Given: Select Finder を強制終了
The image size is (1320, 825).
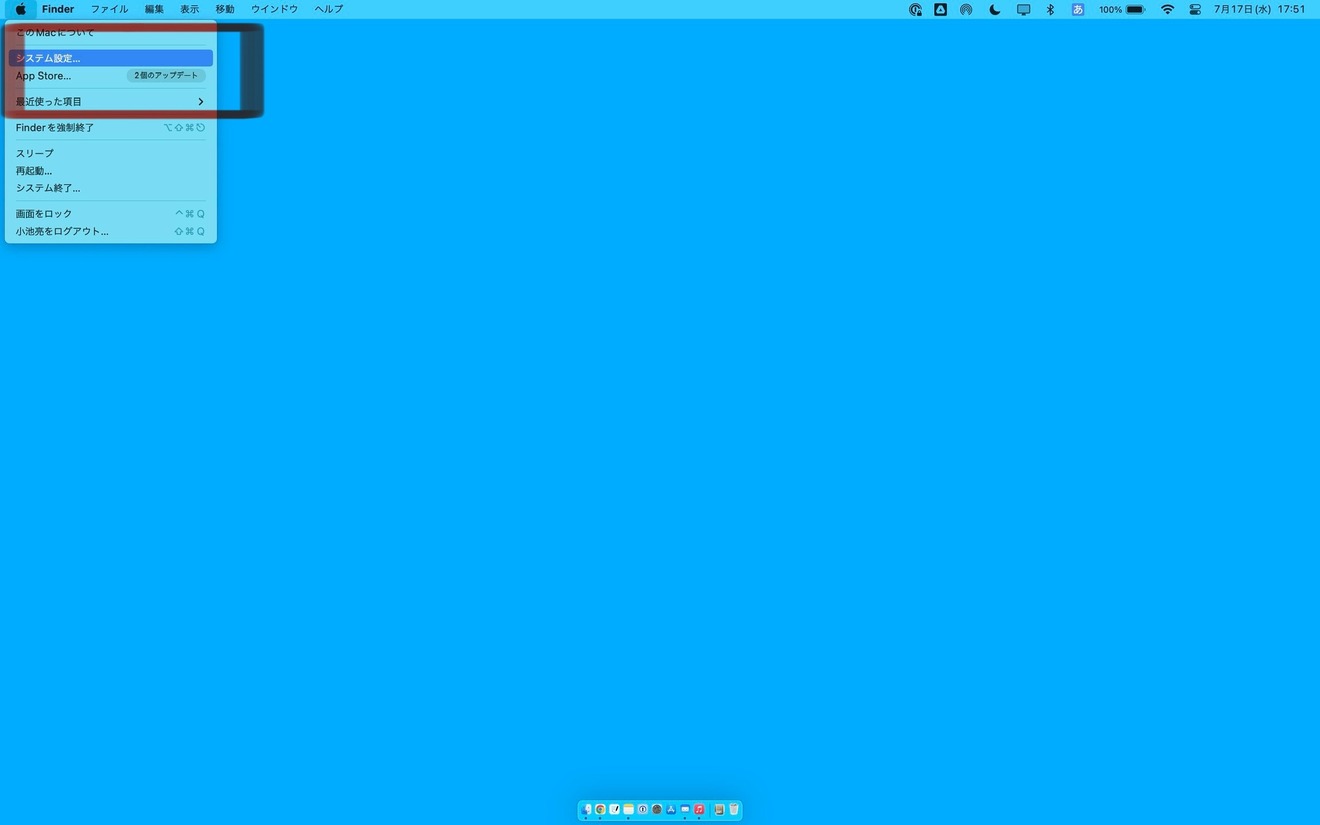Looking at the screenshot, I should (110, 128).
